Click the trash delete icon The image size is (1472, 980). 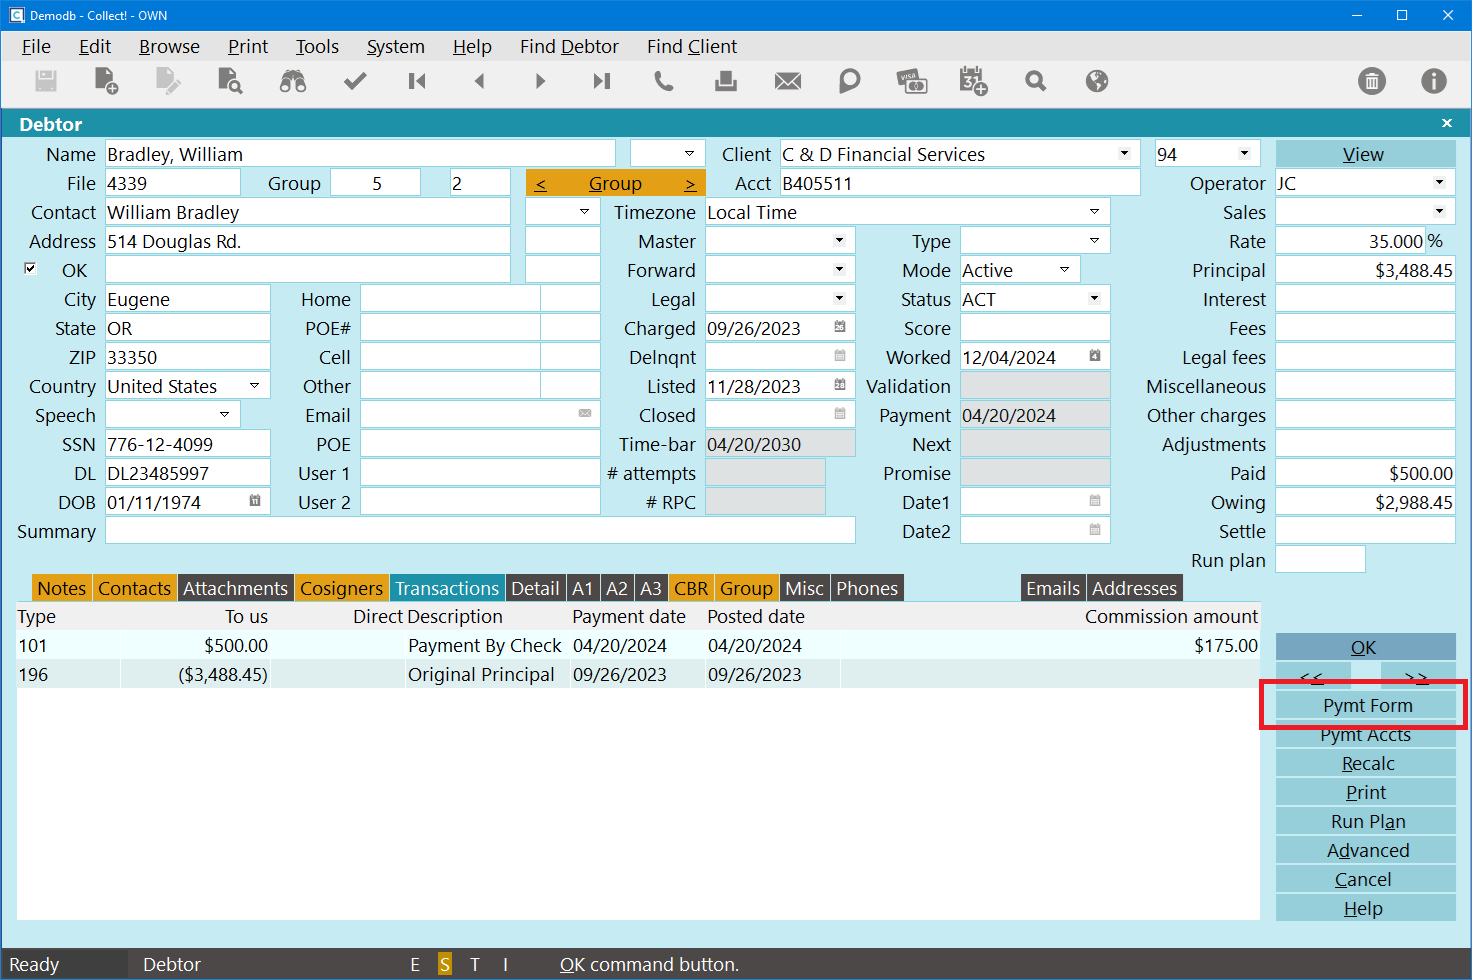tap(1372, 81)
